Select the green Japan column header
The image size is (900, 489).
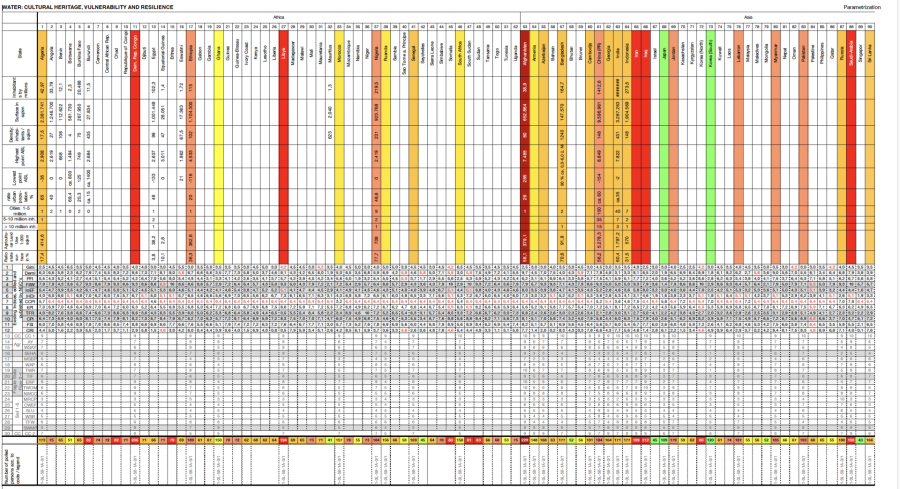click(662, 49)
